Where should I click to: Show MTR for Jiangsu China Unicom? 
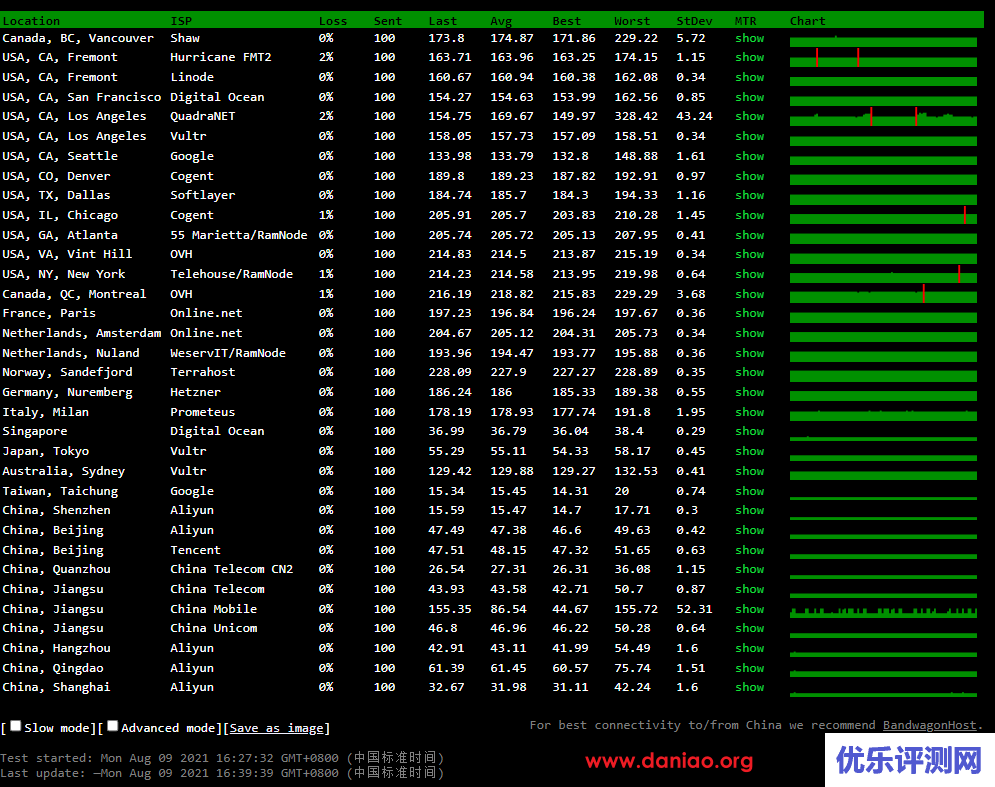coord(749,628)
